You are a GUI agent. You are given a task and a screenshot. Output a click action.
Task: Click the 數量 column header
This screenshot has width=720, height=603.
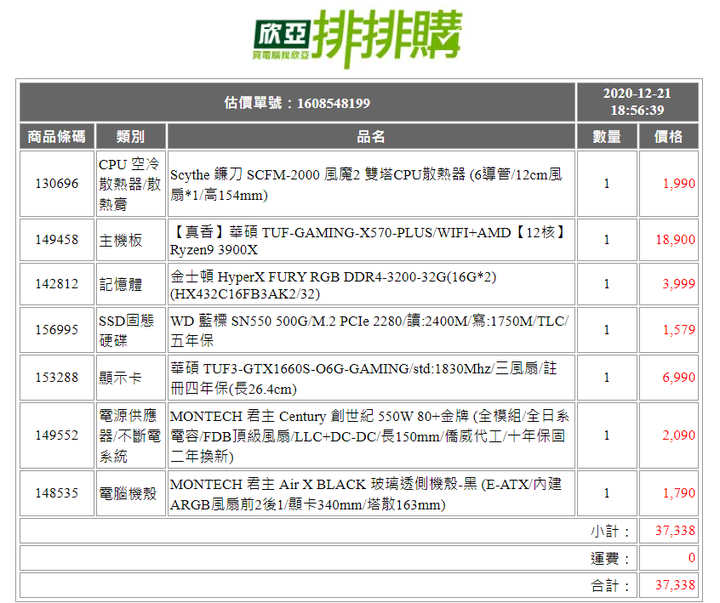(607, 136)
